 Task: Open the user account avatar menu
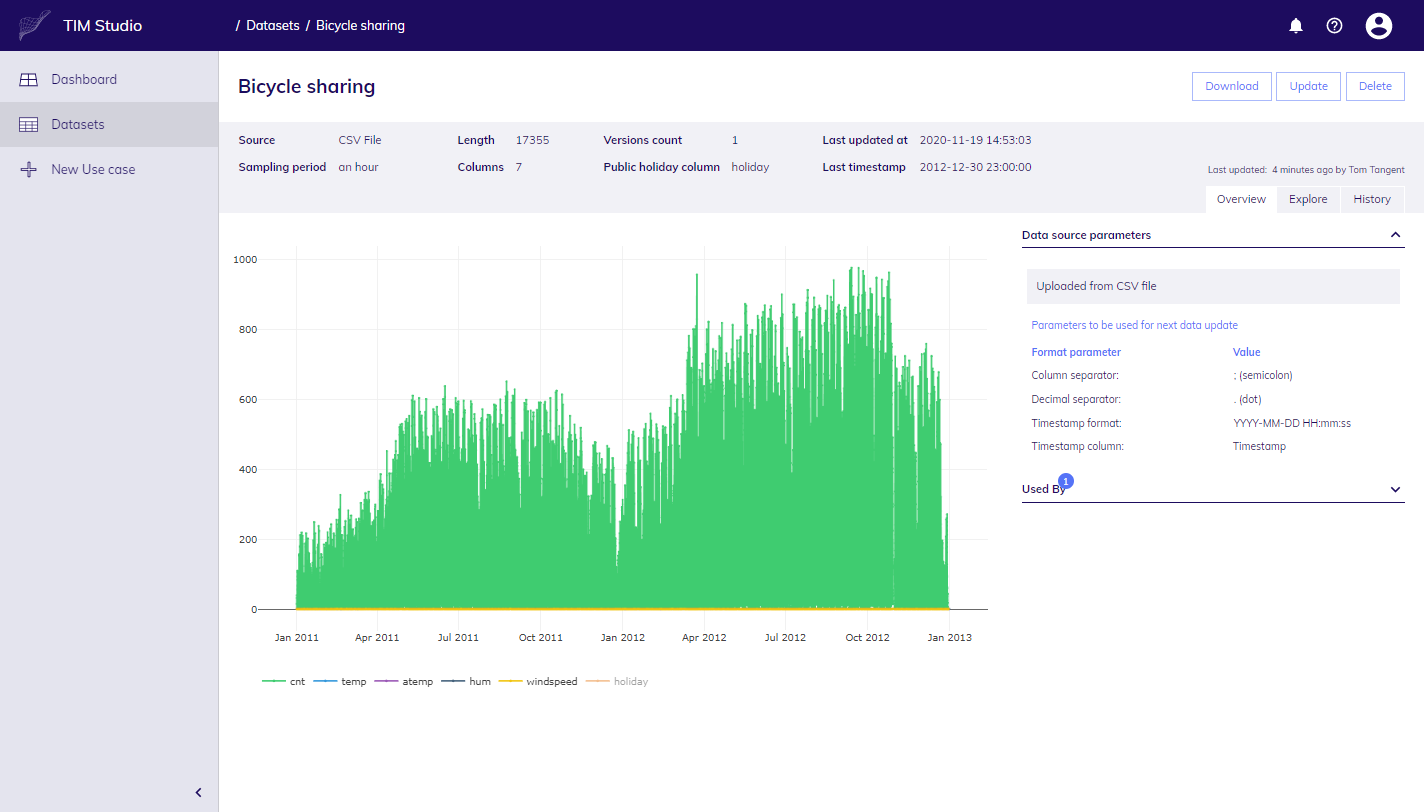click(1379, 26)
